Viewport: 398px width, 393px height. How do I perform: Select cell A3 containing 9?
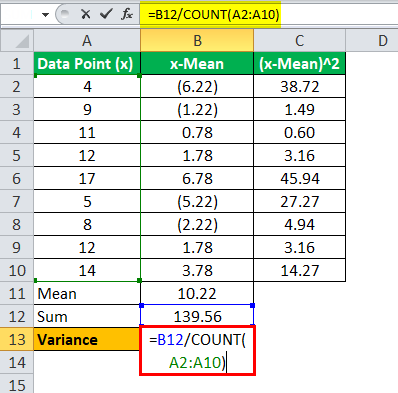point(87,109)
